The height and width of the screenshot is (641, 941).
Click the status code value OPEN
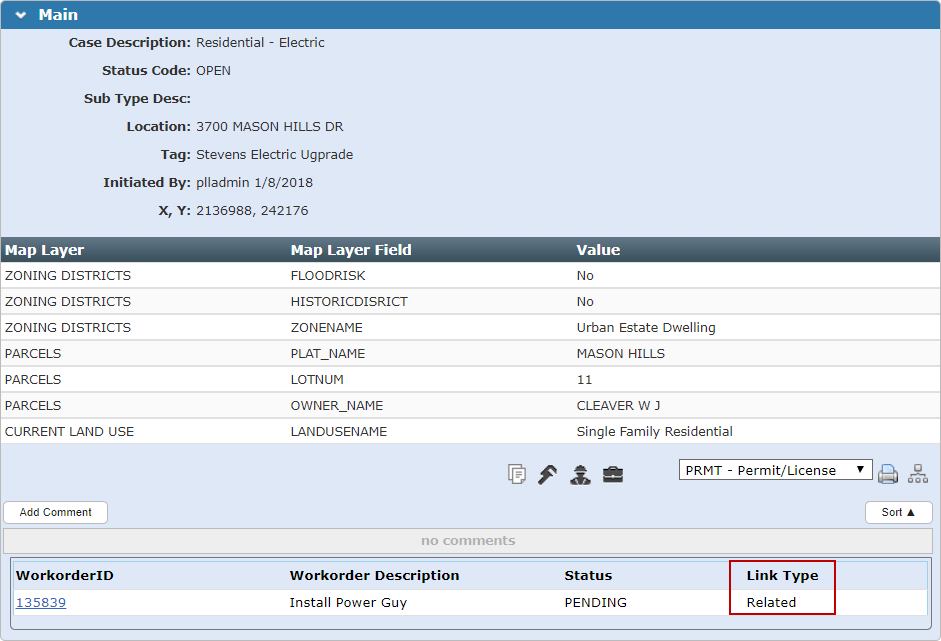[214, 71]
